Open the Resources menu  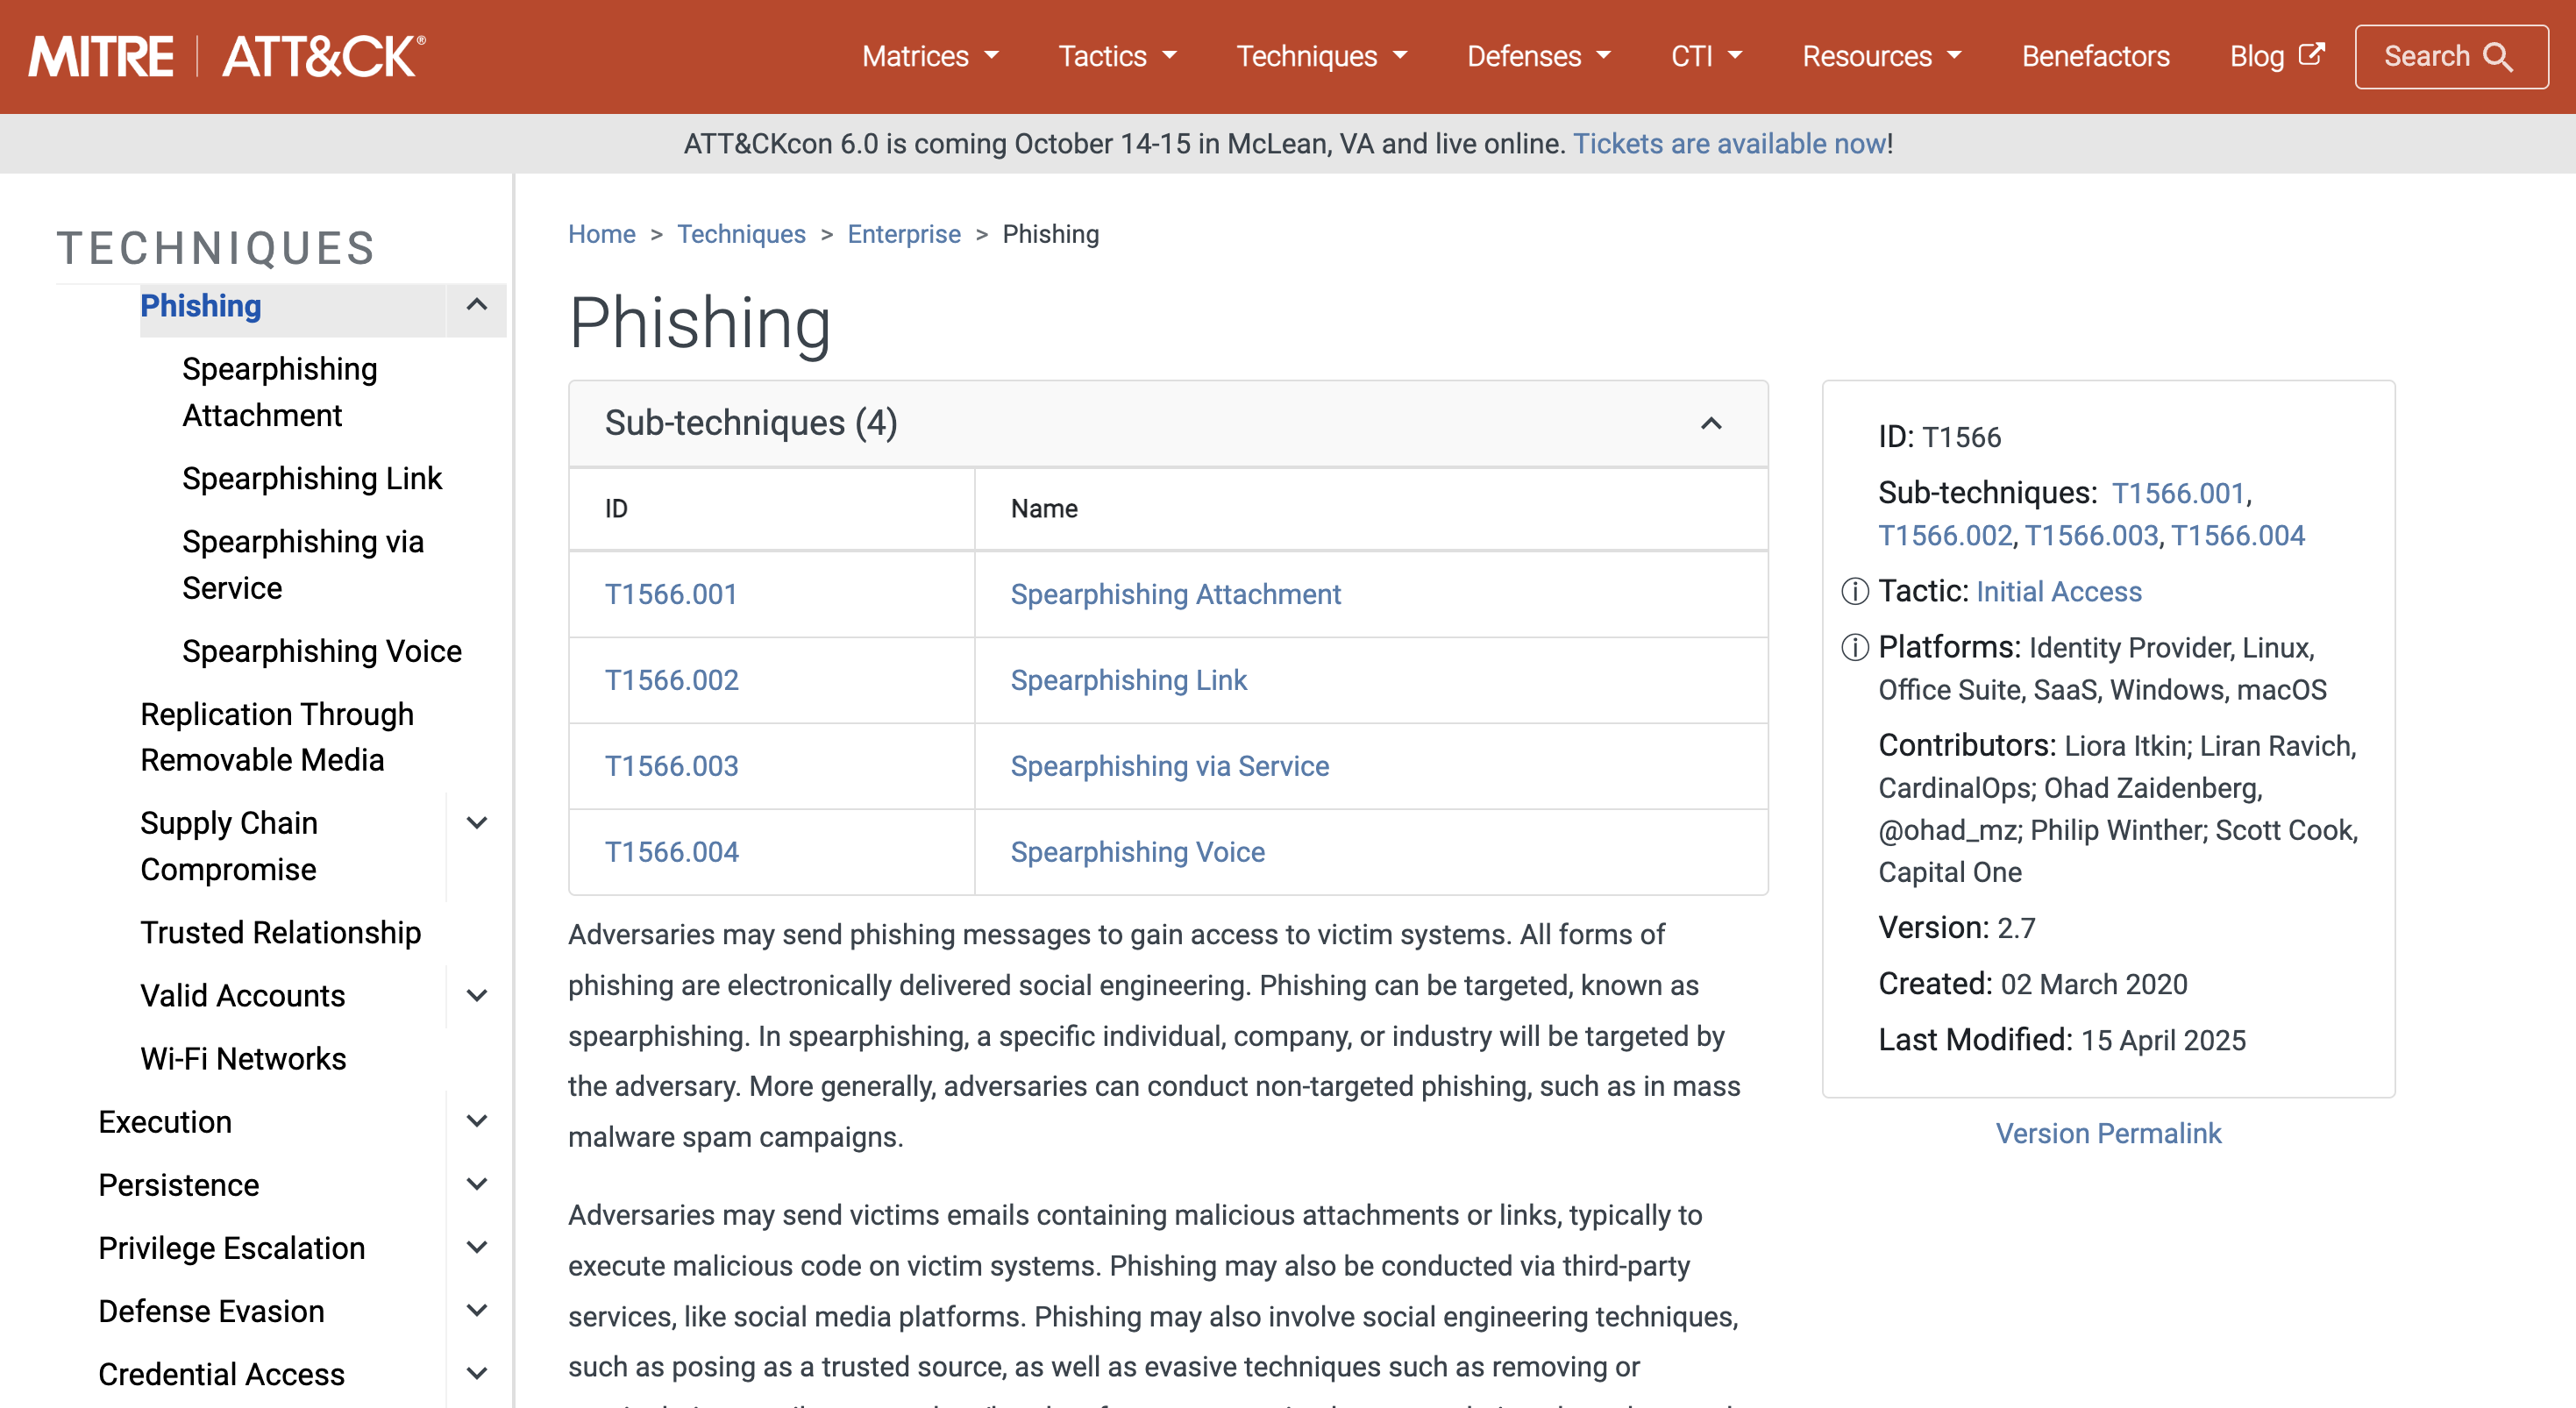click(x=1881, y=57)
